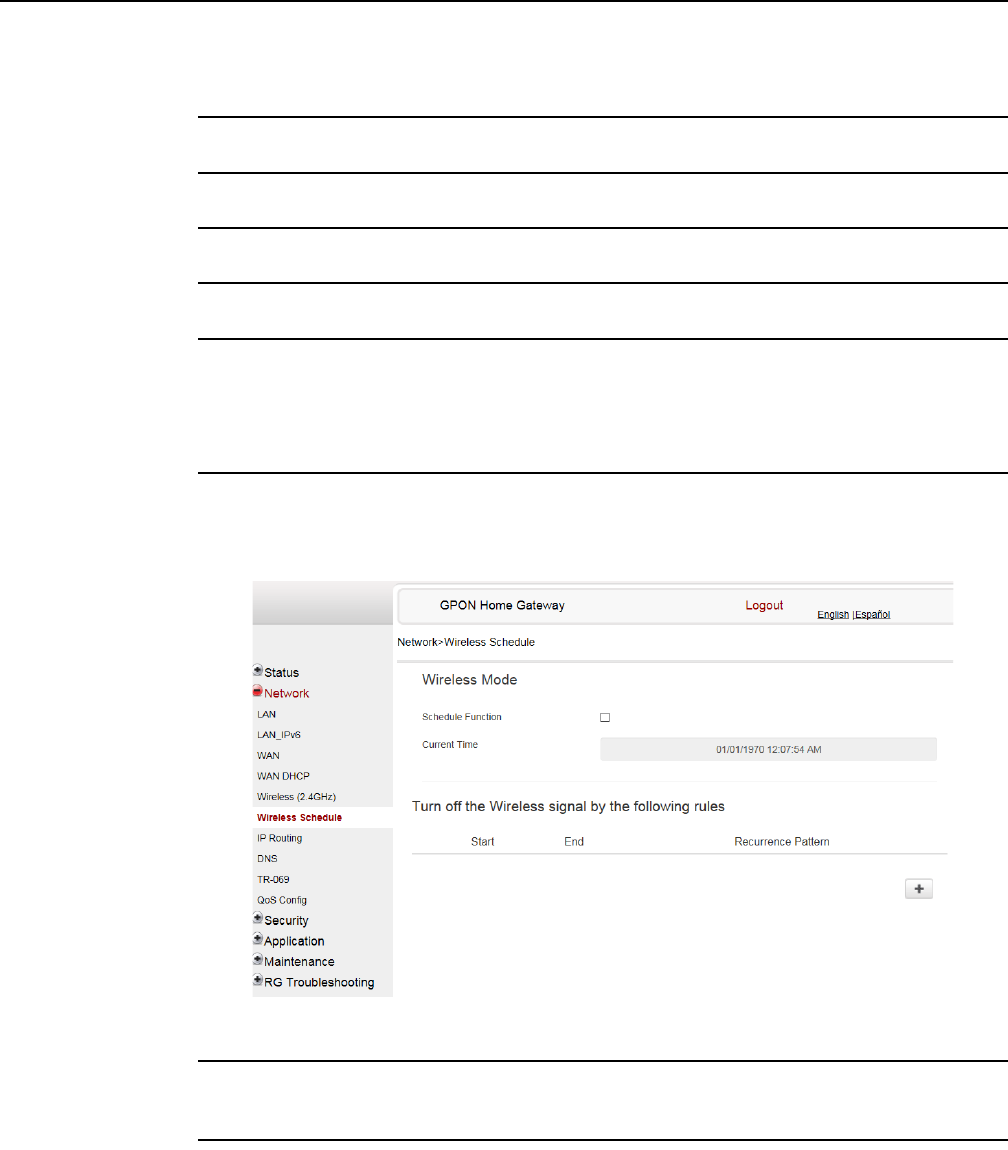Click the Network>Wireless Schedule breadcrumb
The width and height of the screenshot is (1008, 1150).
[x=466, y=642]
